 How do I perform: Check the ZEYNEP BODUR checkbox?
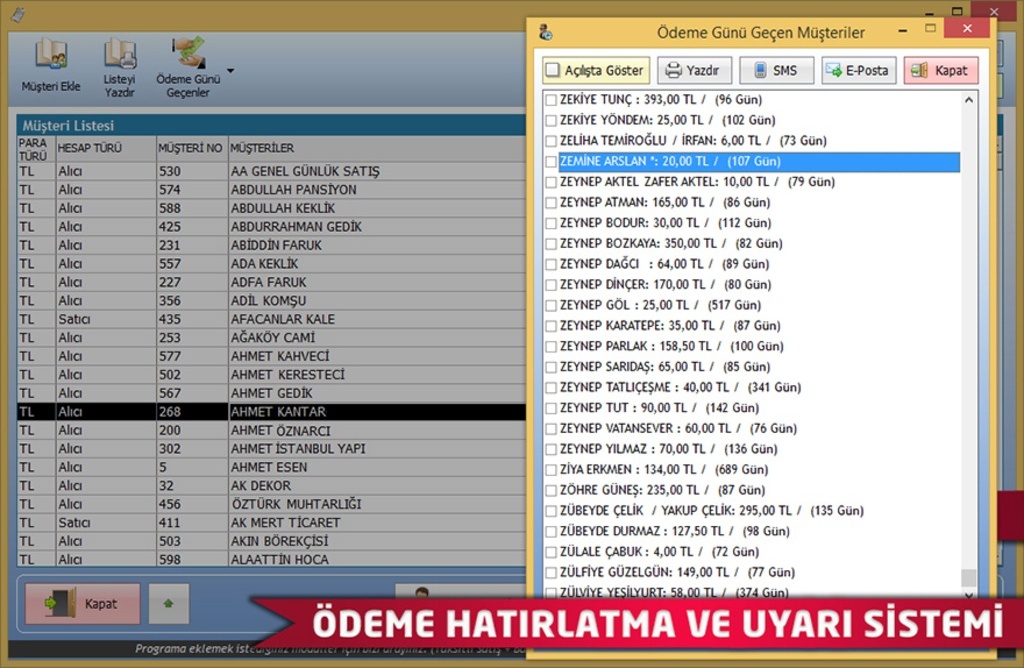point(551,223)
